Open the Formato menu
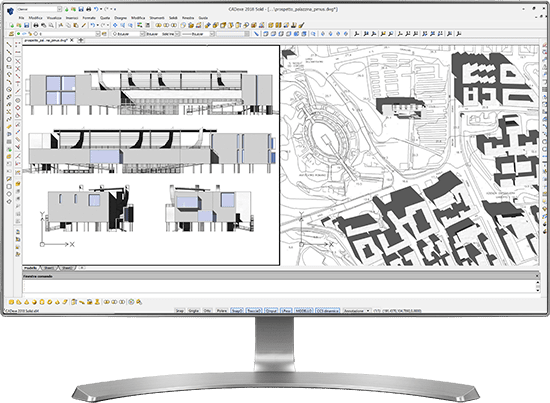 [x=89, y=18]
